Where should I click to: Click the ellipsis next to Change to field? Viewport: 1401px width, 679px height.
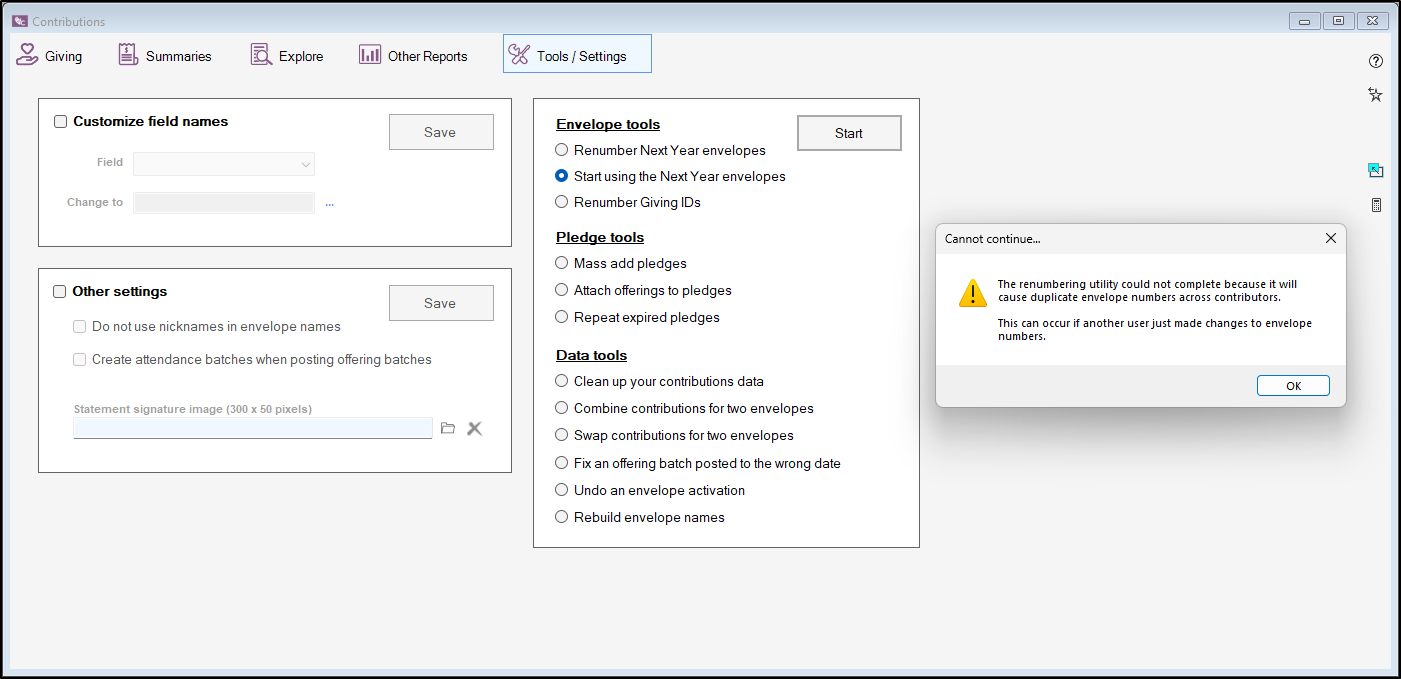click(329, 203)
